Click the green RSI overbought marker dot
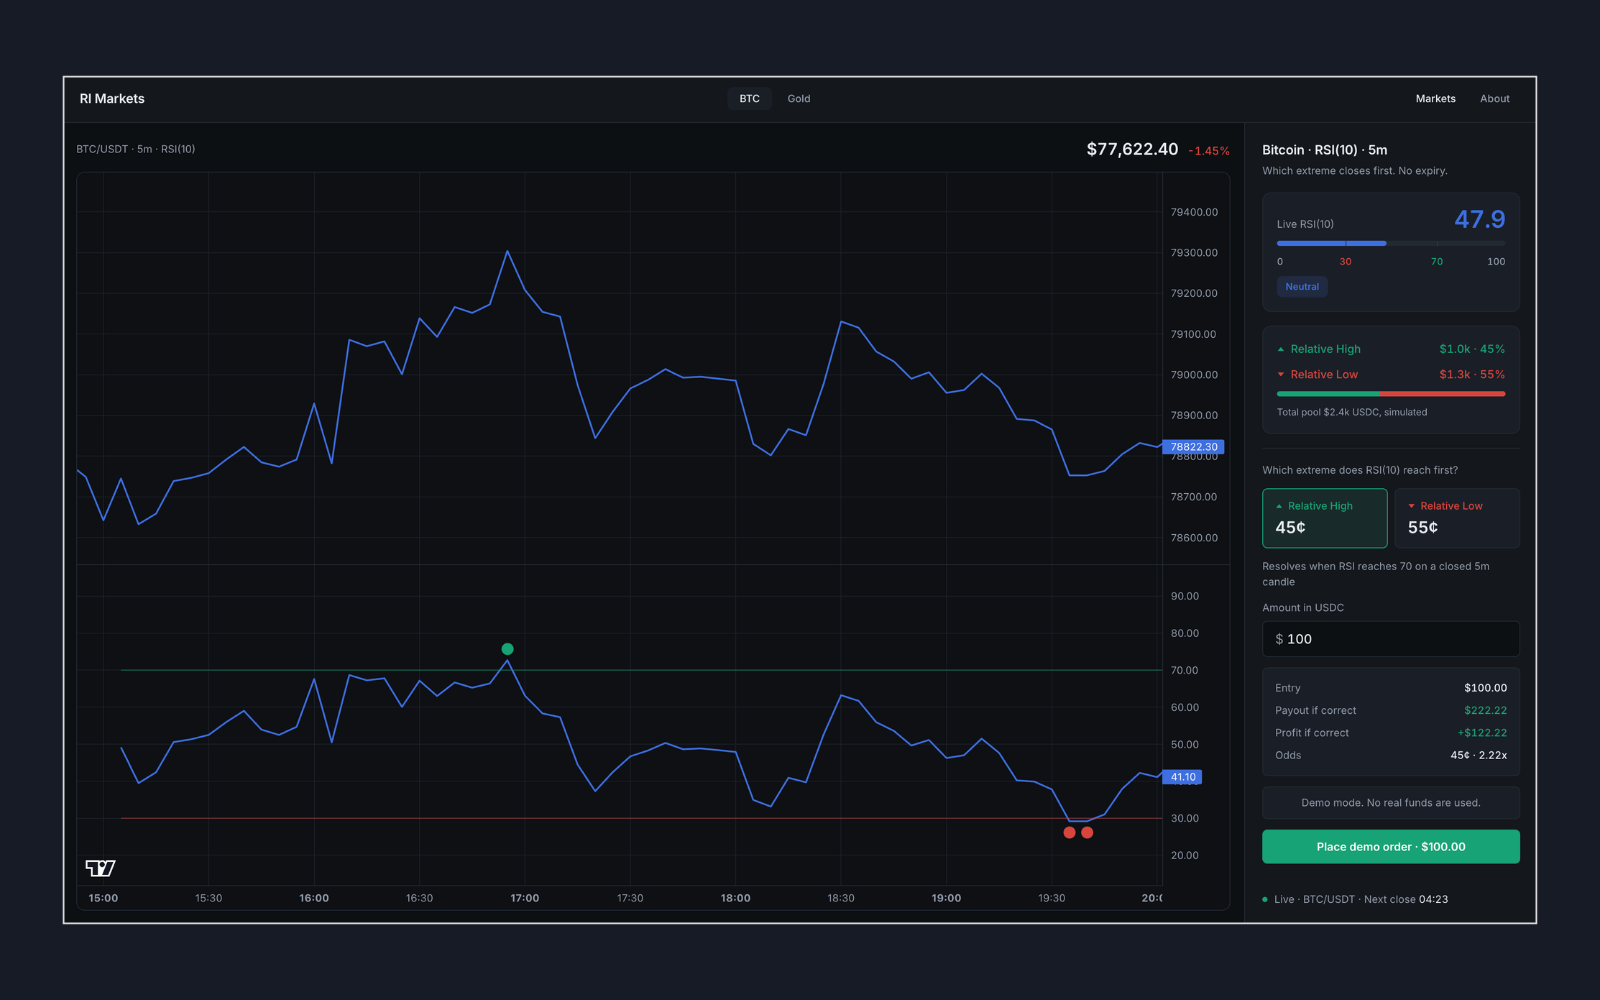This screenshot has width=1600, height=1000. tap(507, 649)
